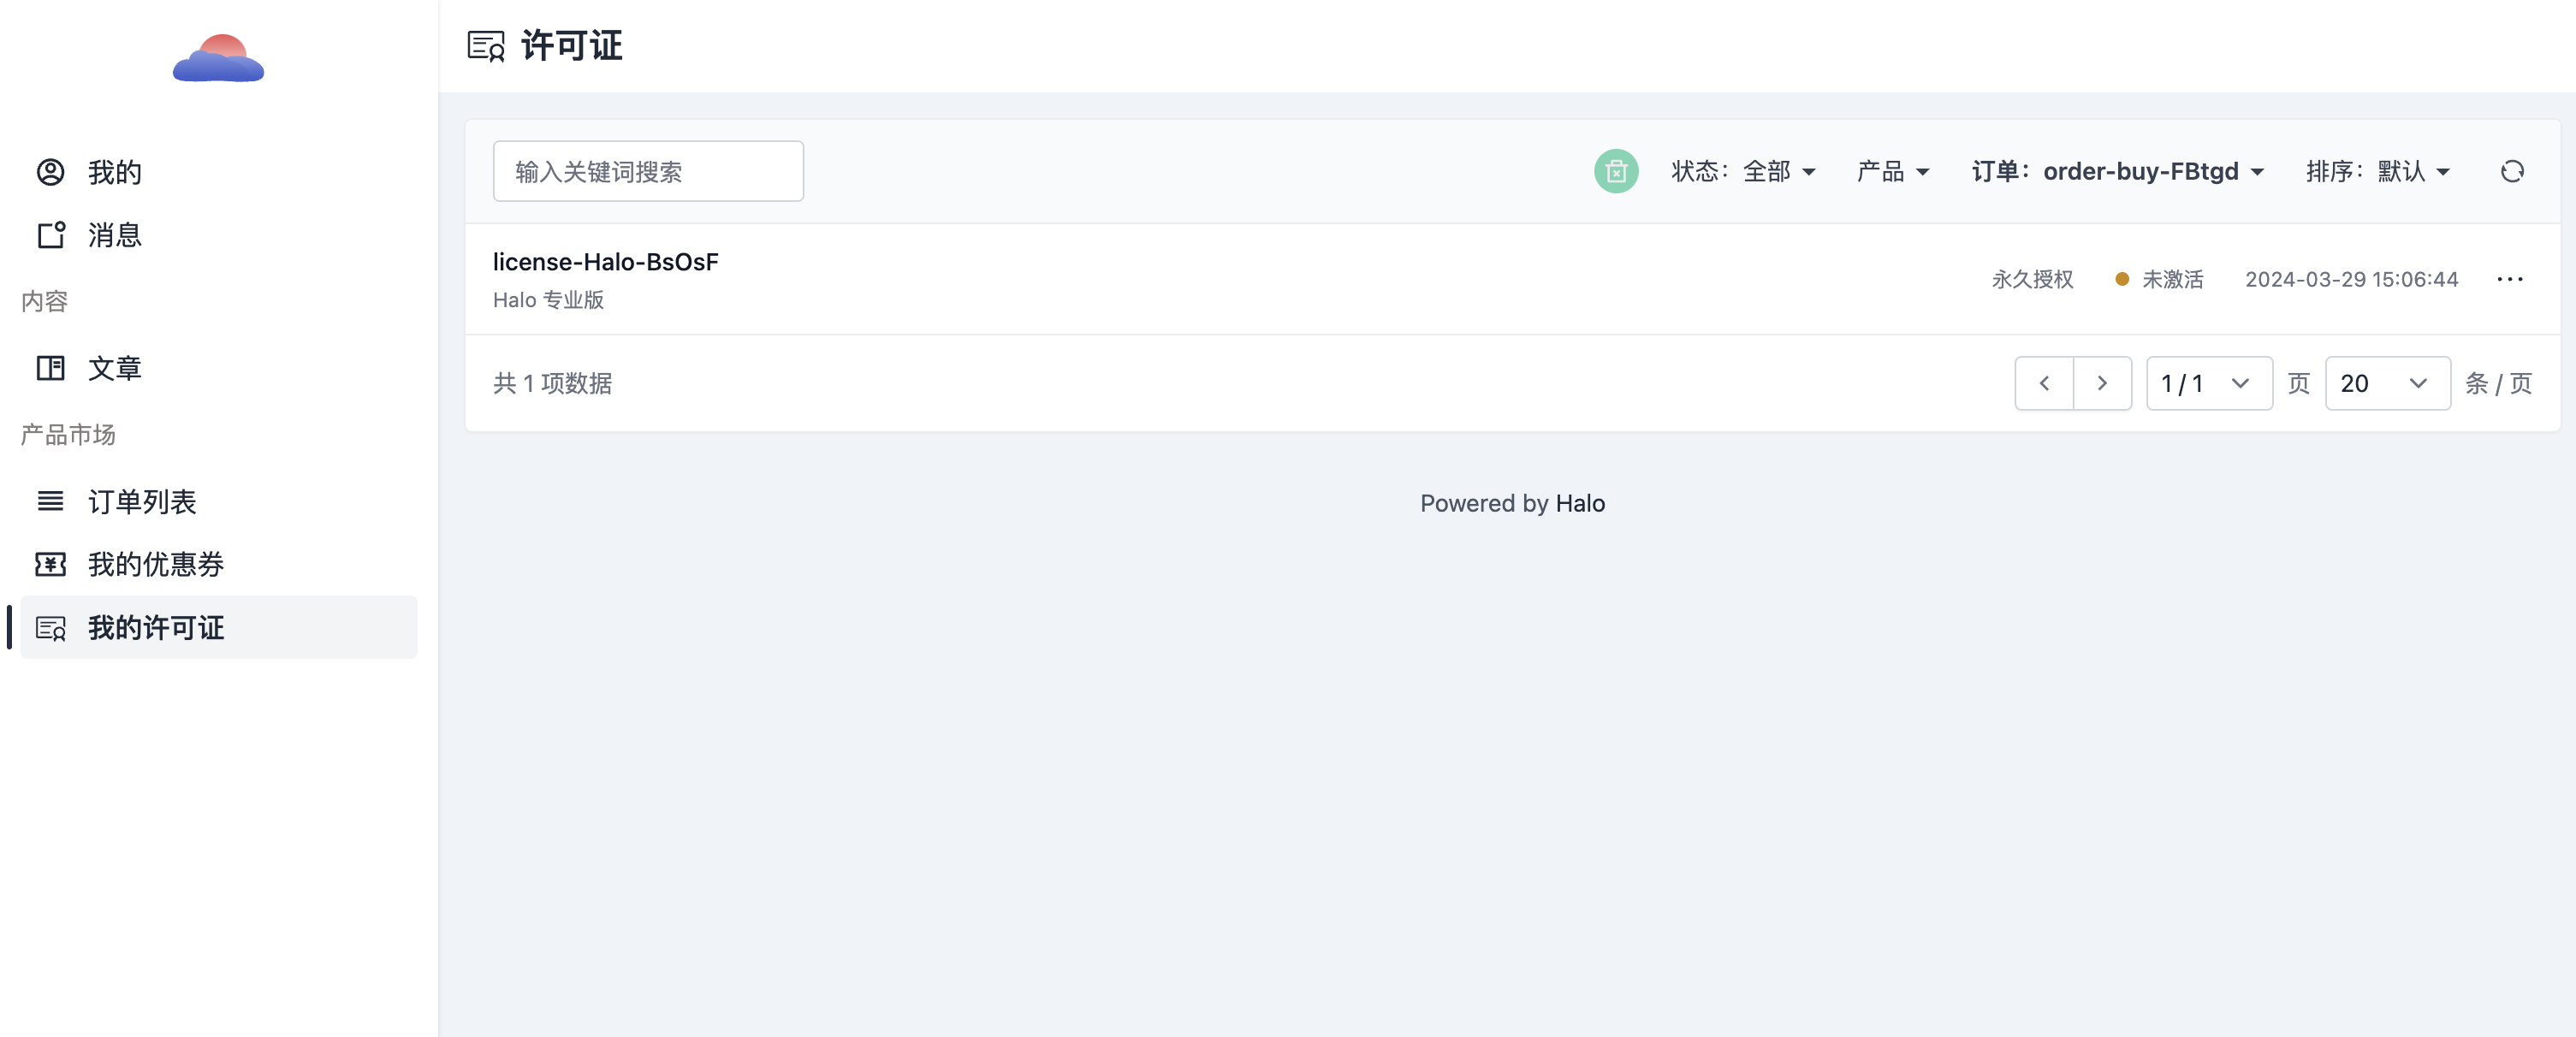Image resolution: width=2576 pixels, height=1037 pixels.
Task: Go to the next page arrow
Action: pos(2101,383)
